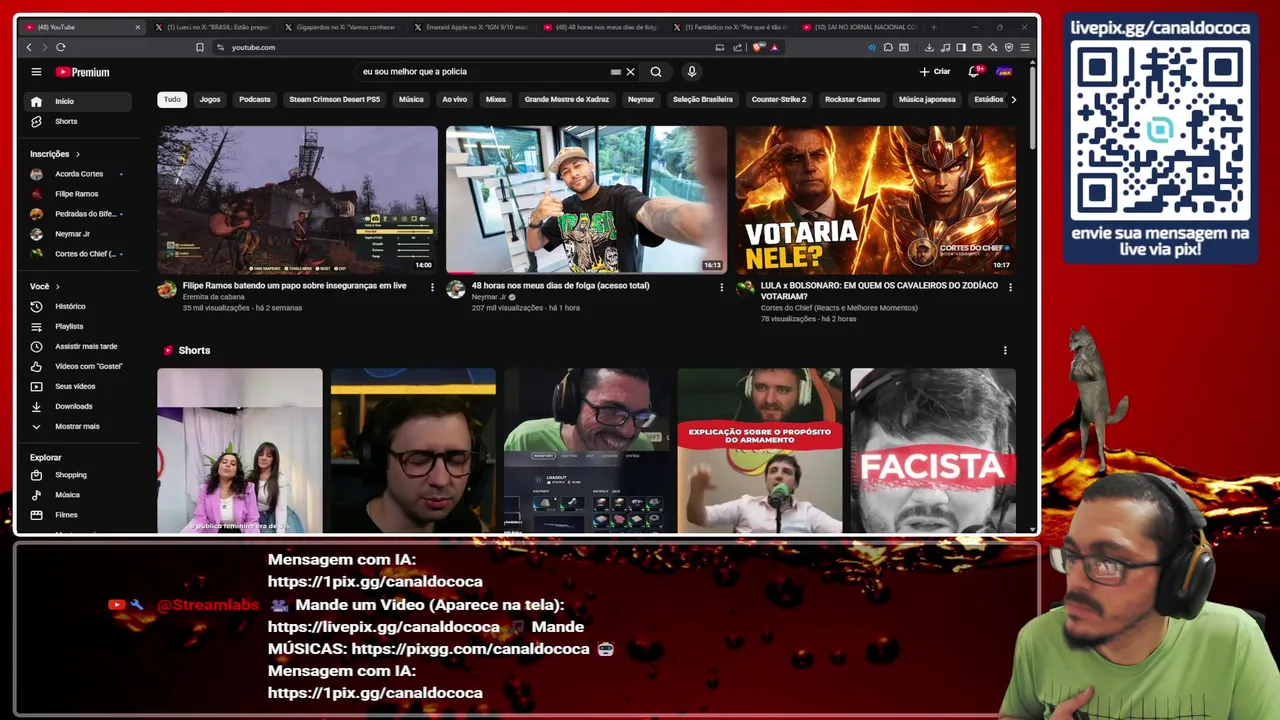Open Shorts in the sidebar
Image resolution: width=1280 pixels, height=720 pixels.
click(x=78, y=121)
